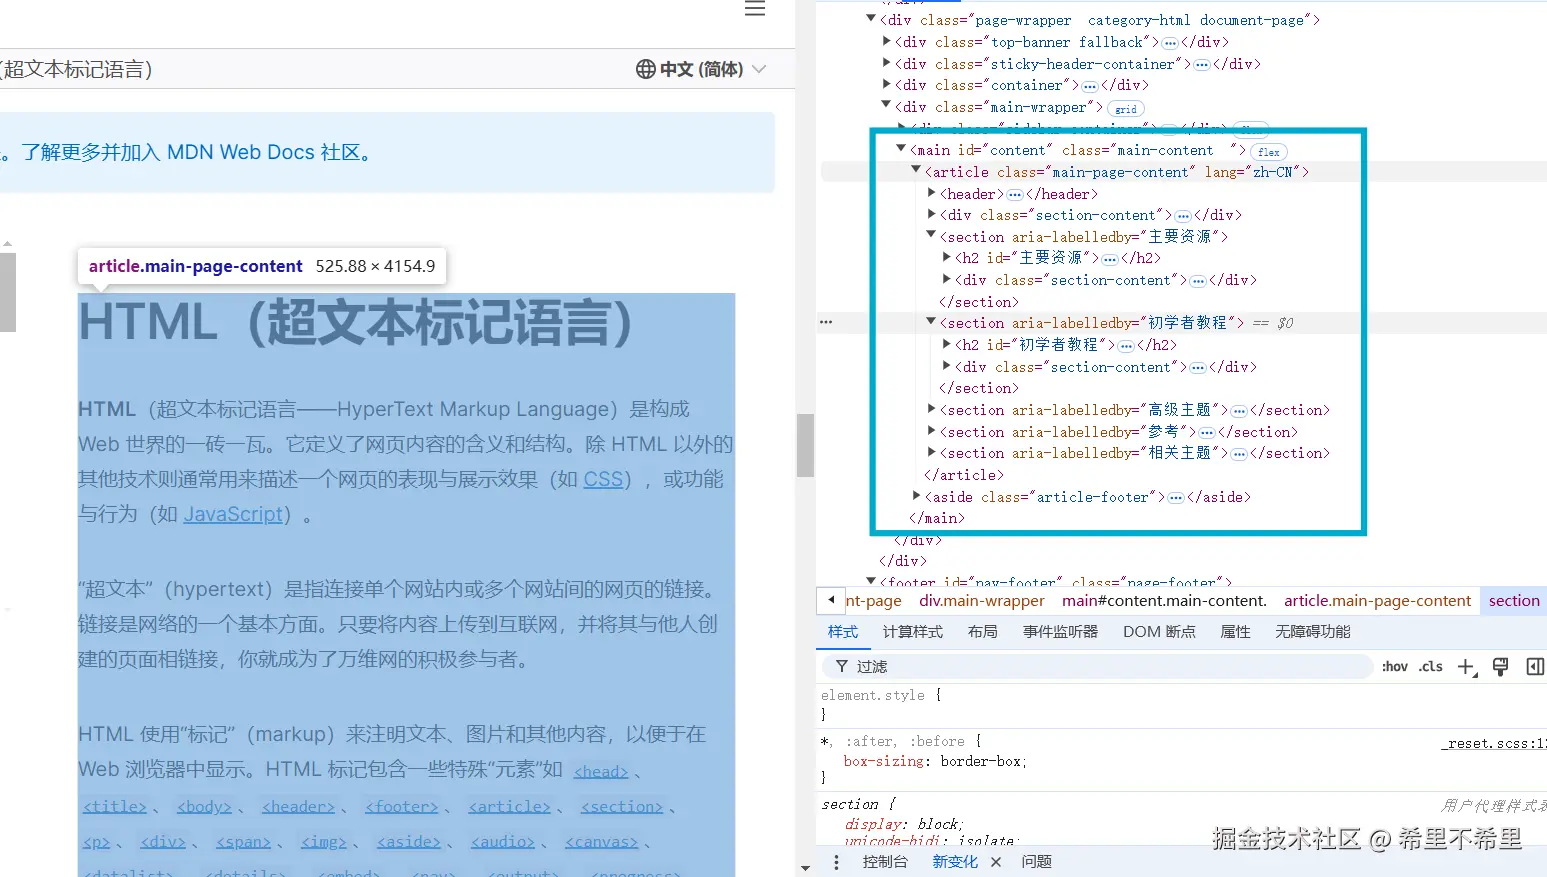Switch to the 布局 tab

(983, 632)
